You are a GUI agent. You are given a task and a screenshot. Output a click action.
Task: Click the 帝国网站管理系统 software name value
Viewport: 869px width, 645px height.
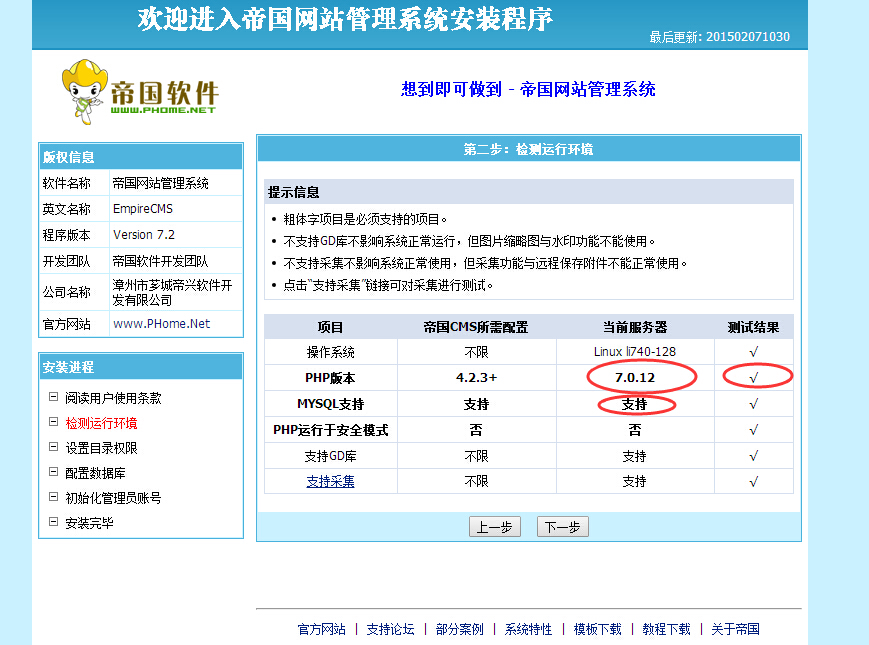click(x=160, y=183)
